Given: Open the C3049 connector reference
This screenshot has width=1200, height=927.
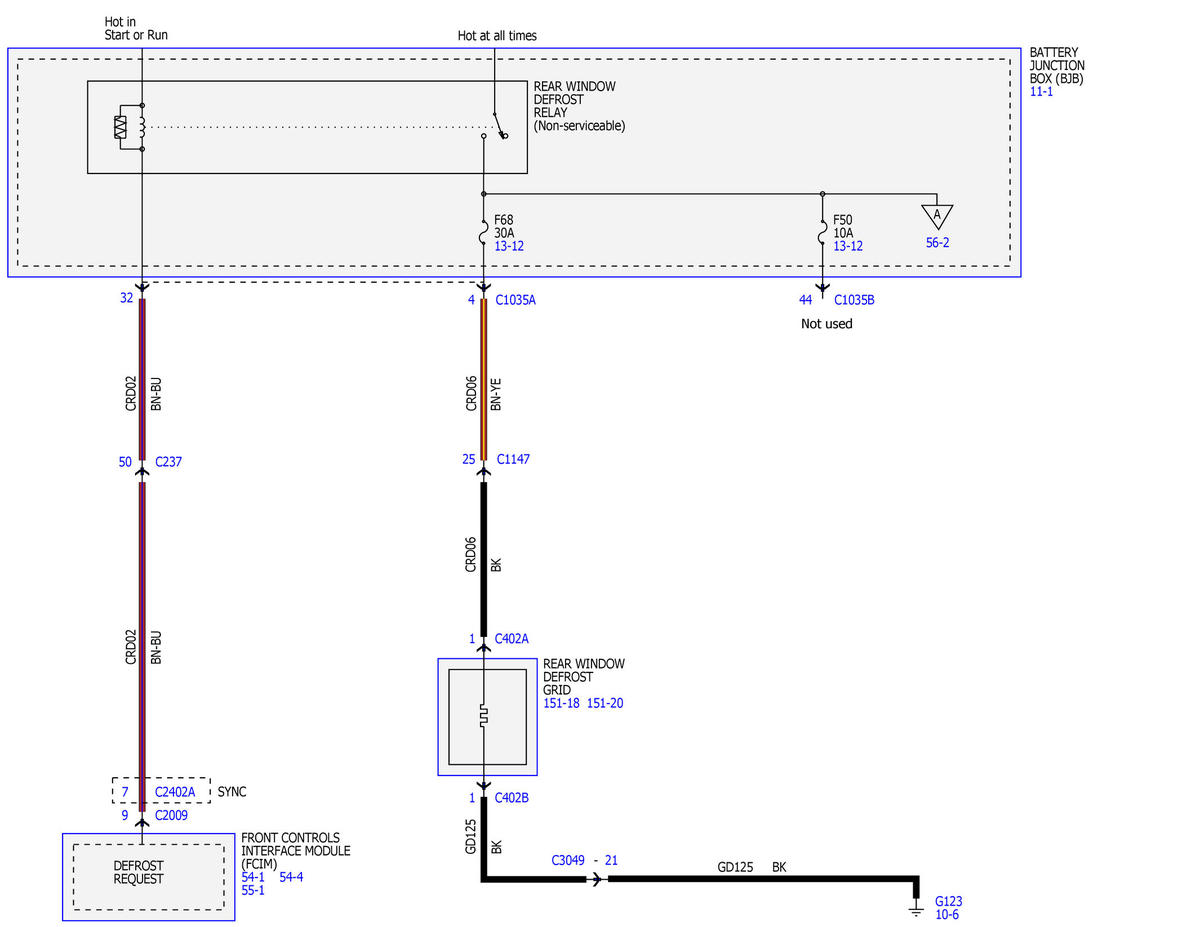Looking at the screenshot, I should coord(570,860).
